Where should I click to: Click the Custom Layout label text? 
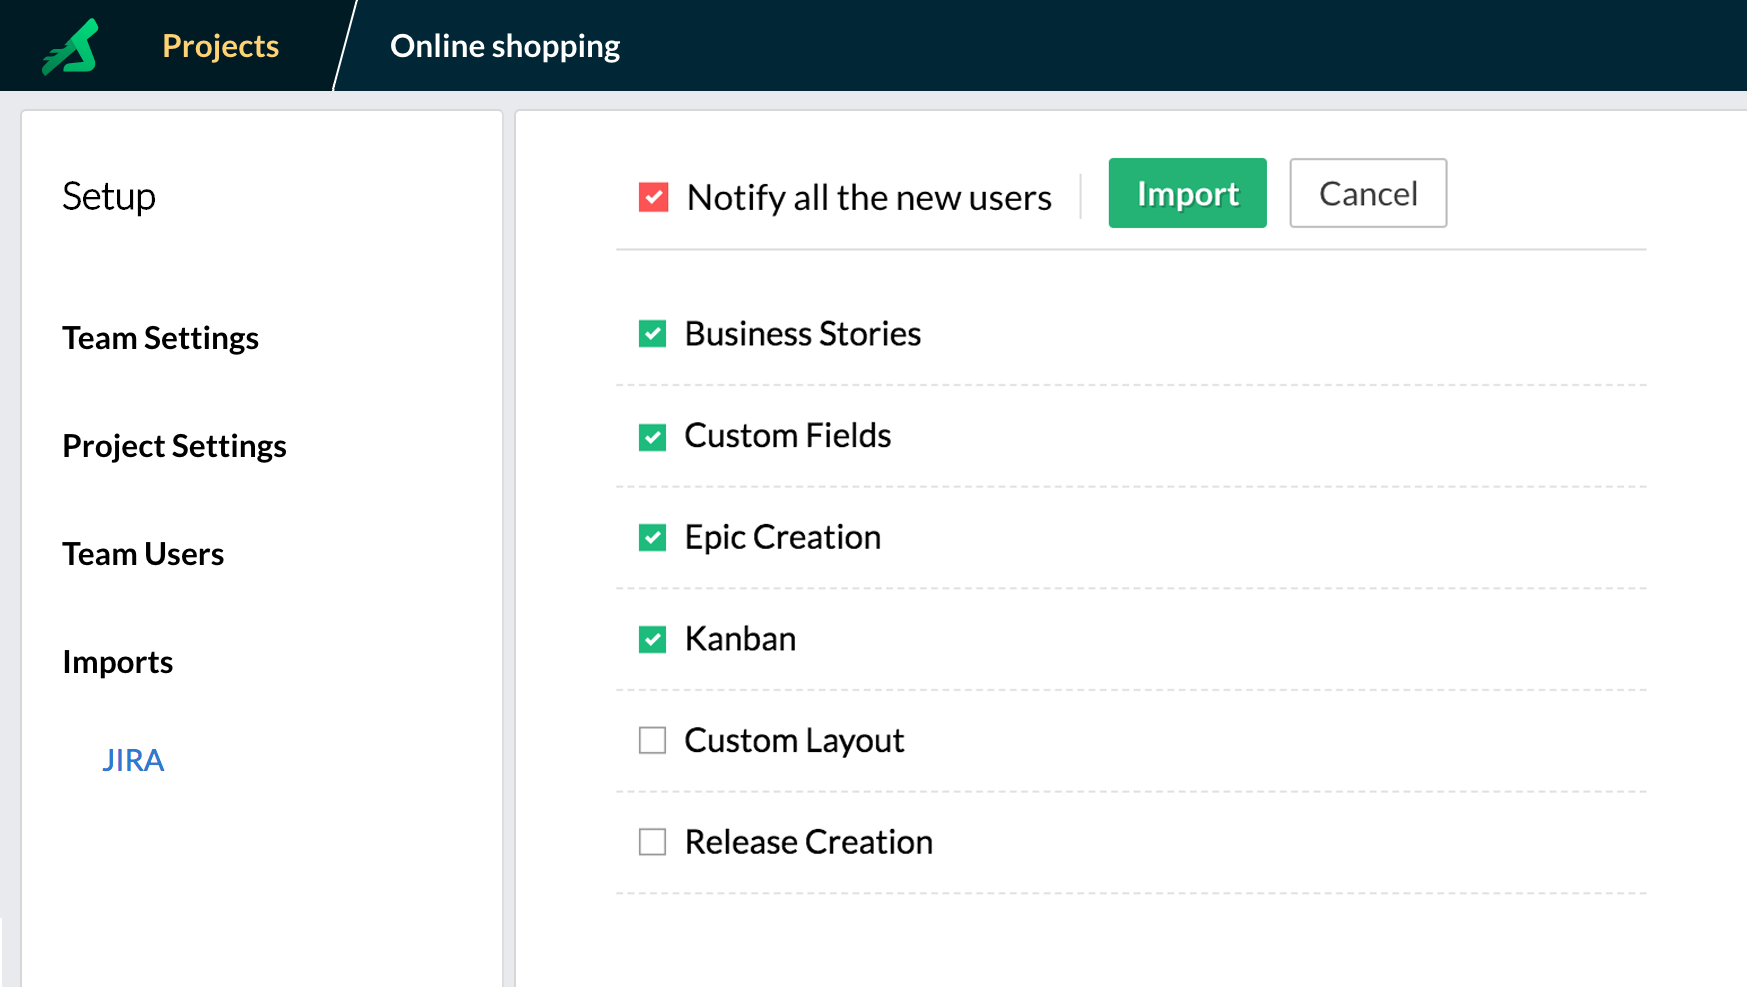point(794,741)
